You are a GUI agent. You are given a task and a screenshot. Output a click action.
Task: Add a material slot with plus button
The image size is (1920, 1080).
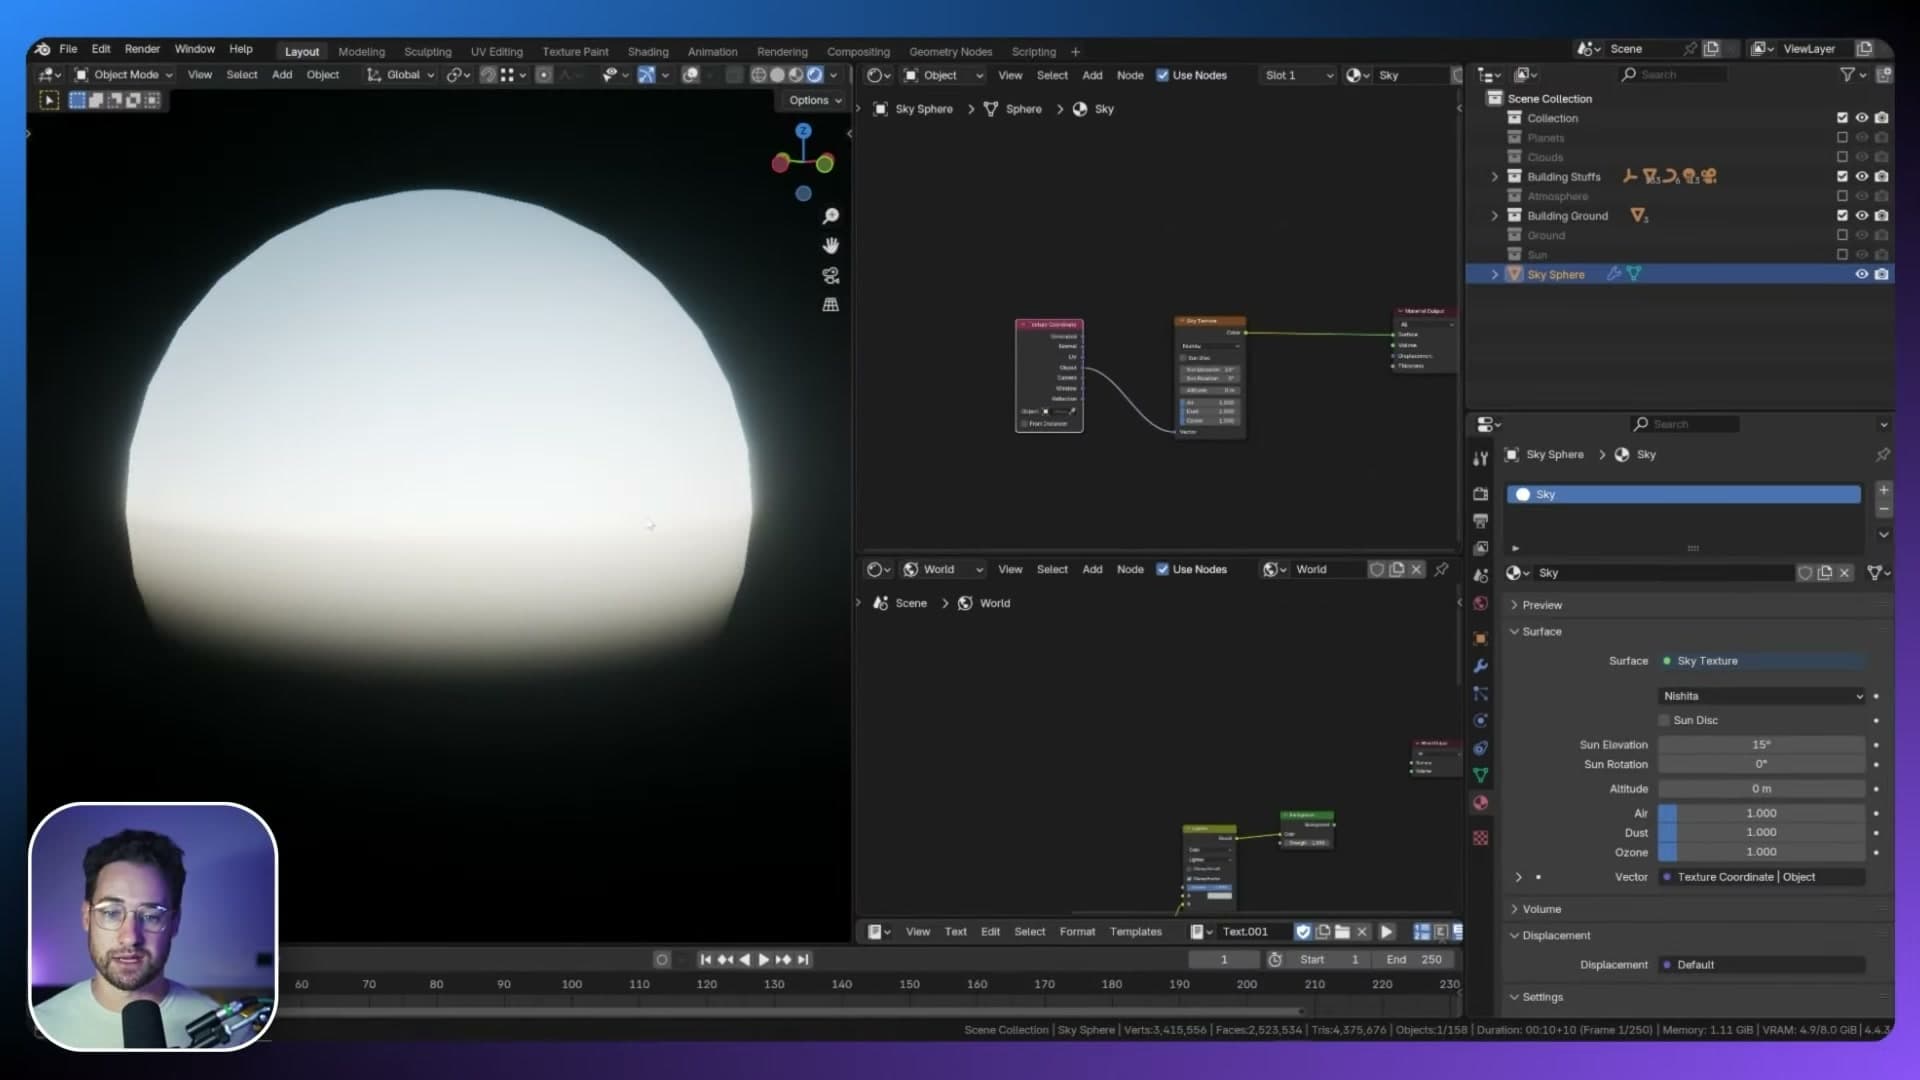(1884, 490)
